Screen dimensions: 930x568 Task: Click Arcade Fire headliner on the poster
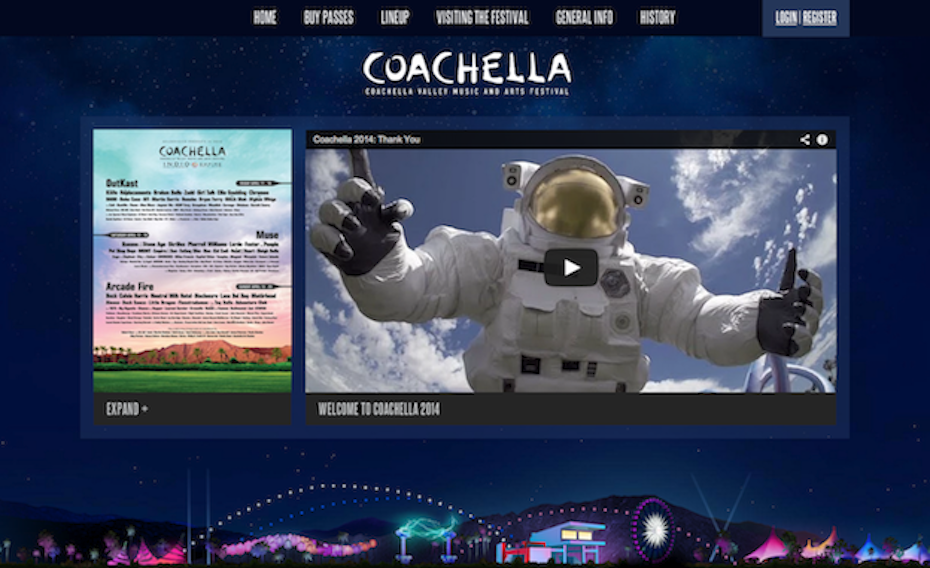click(x=129, y=286)
